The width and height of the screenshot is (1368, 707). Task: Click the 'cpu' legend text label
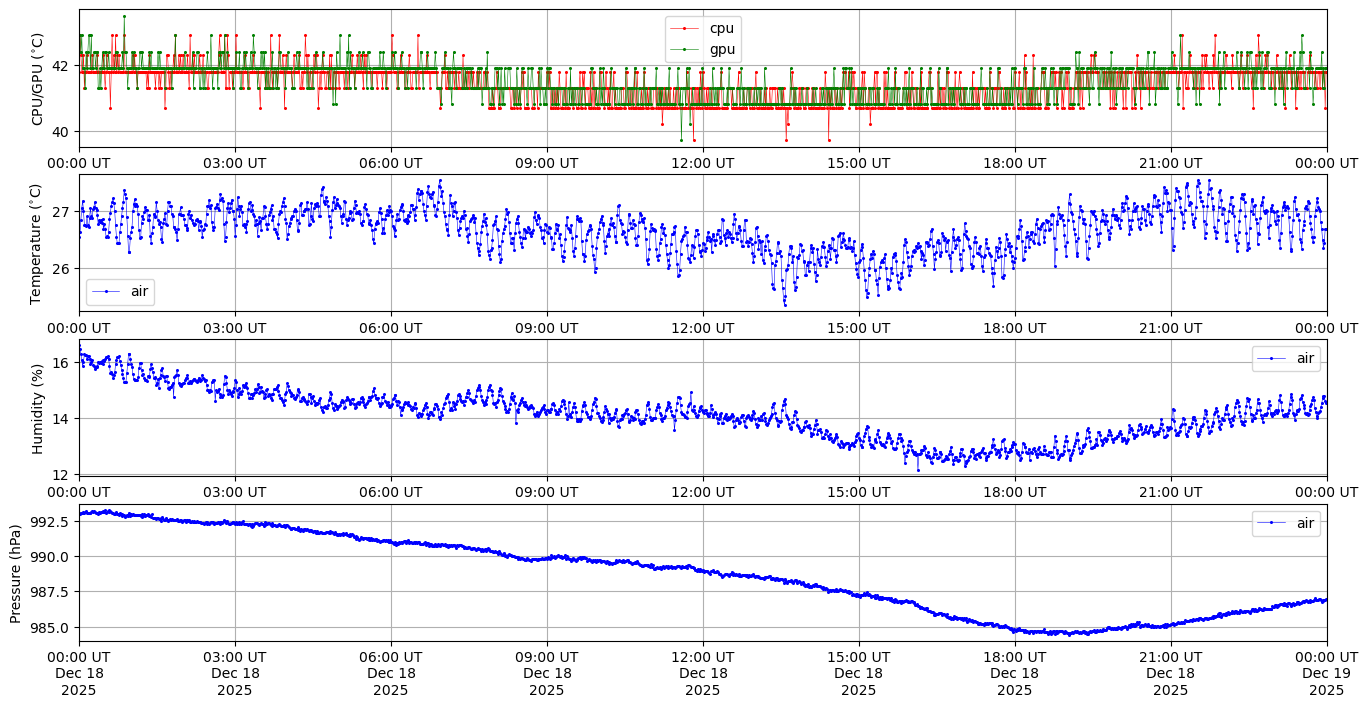[x=721, y=29]
